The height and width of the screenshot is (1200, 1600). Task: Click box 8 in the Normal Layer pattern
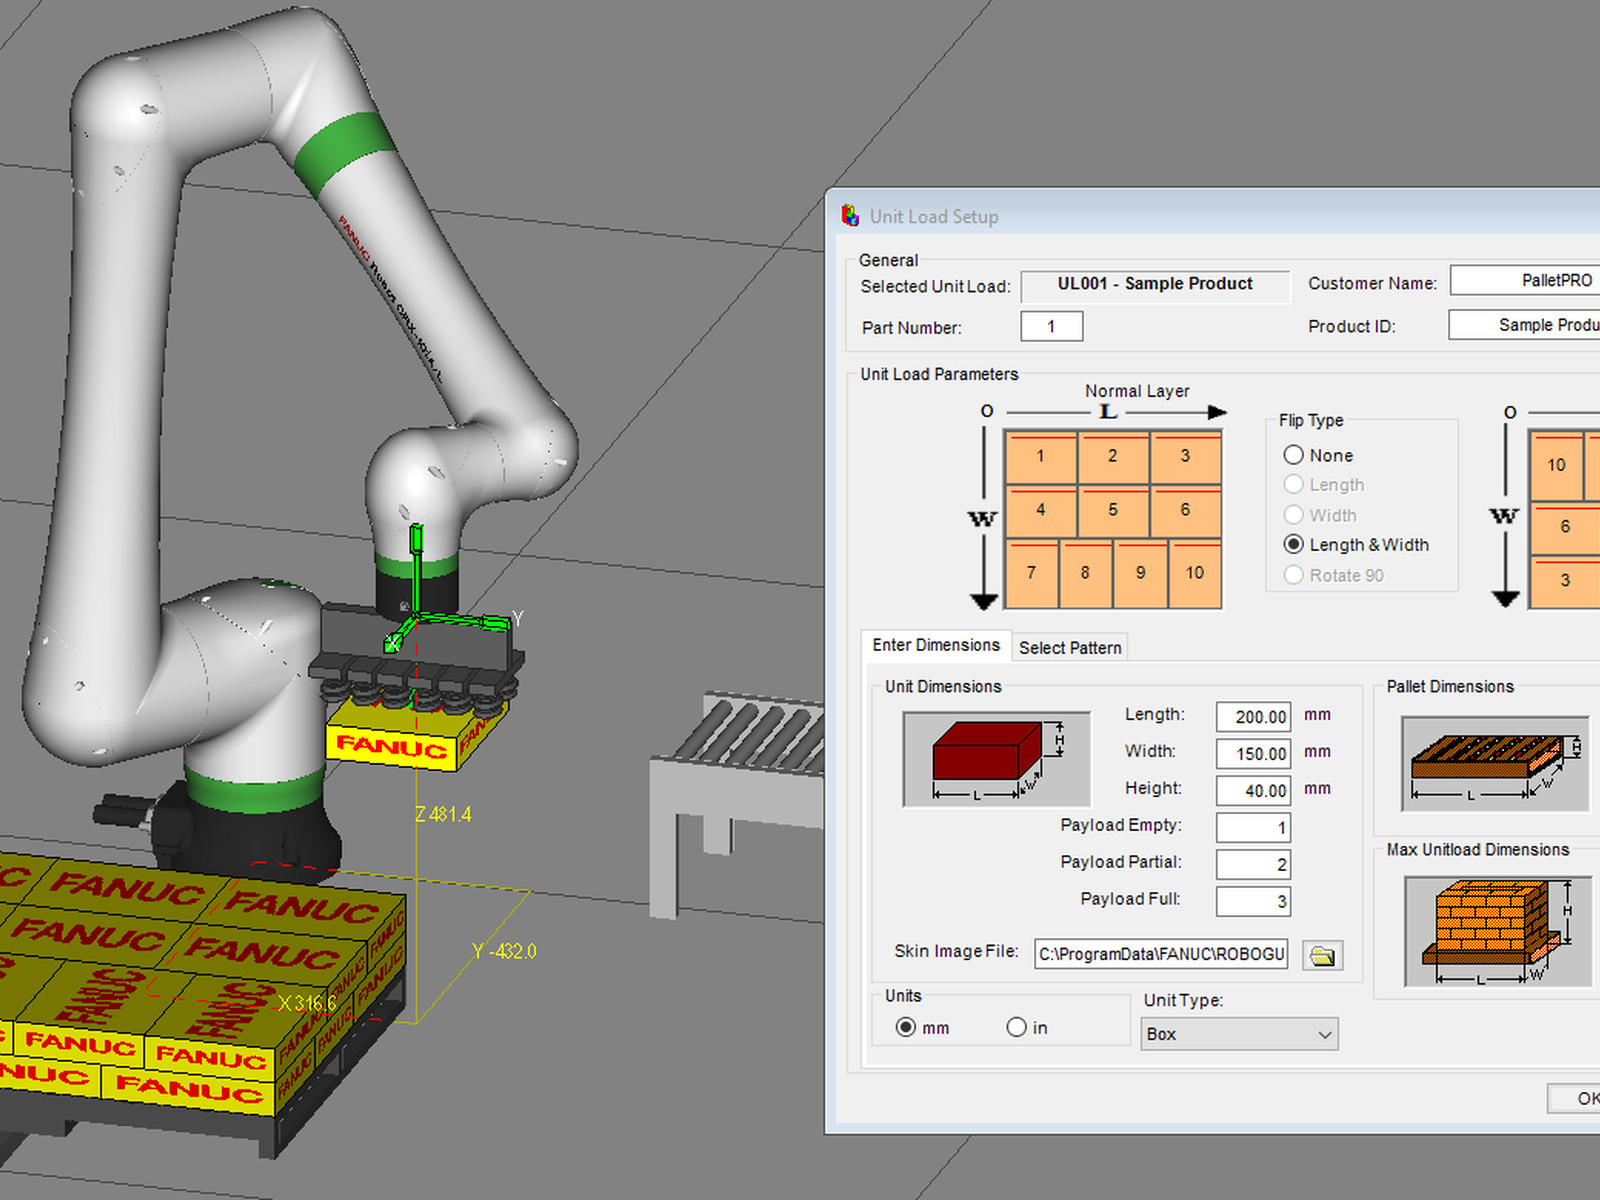point(1085,573)
